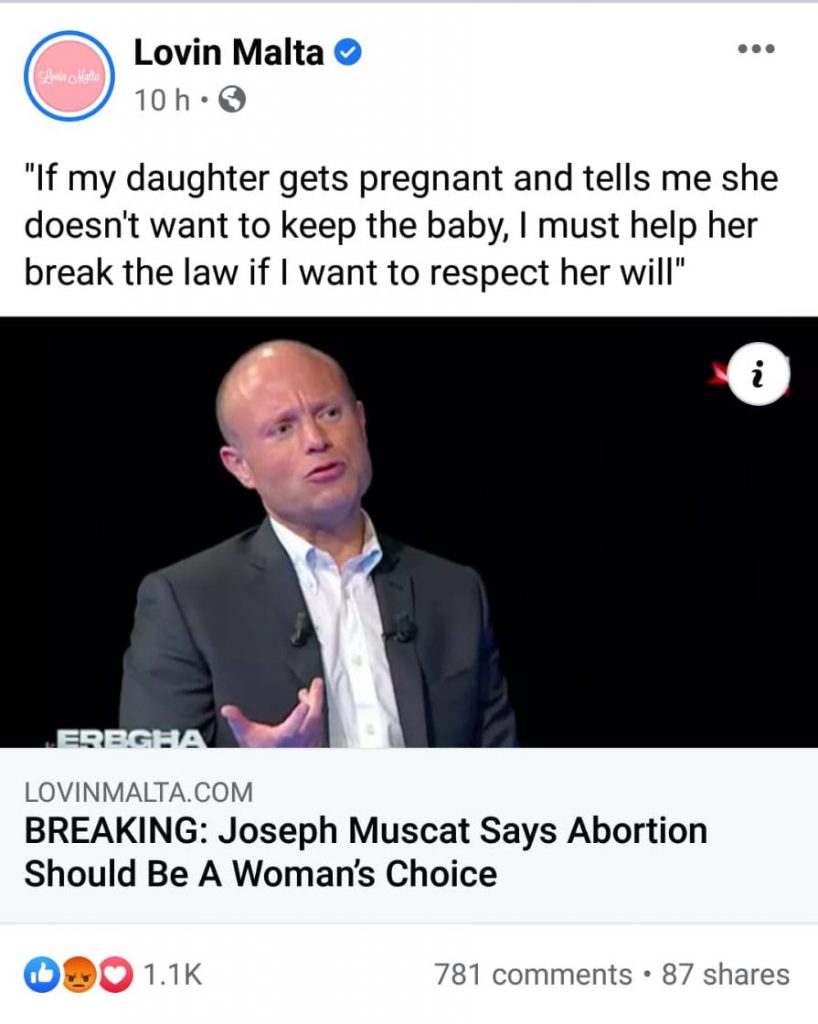The width and height of the screenshot is (818, 1024).
Task: Open the article preview image
Action: pos(409,532)
